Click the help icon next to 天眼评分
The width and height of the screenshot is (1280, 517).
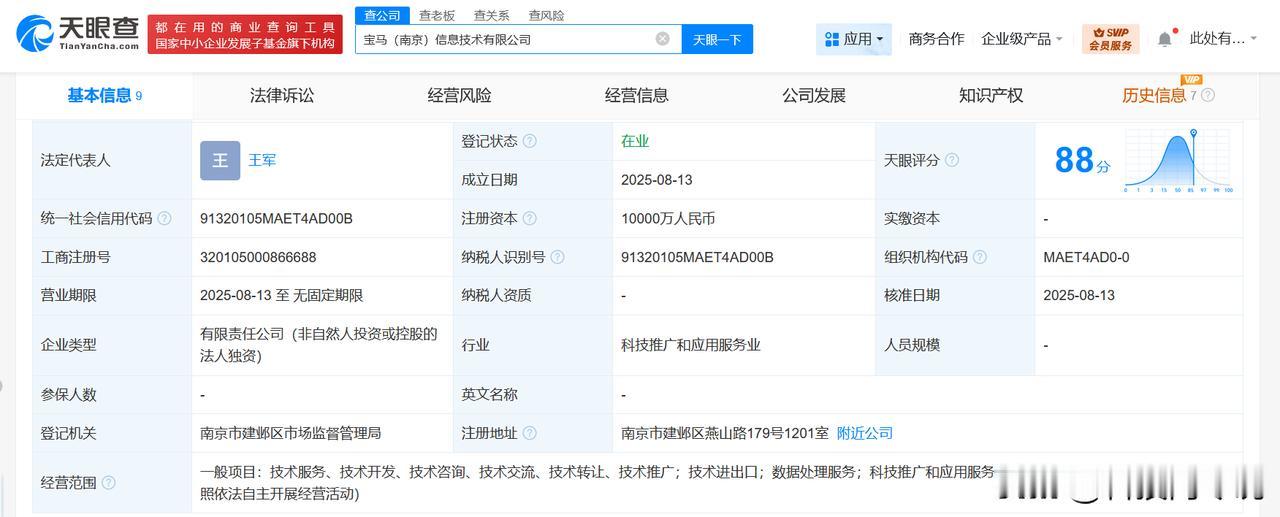tap(952, 160)
